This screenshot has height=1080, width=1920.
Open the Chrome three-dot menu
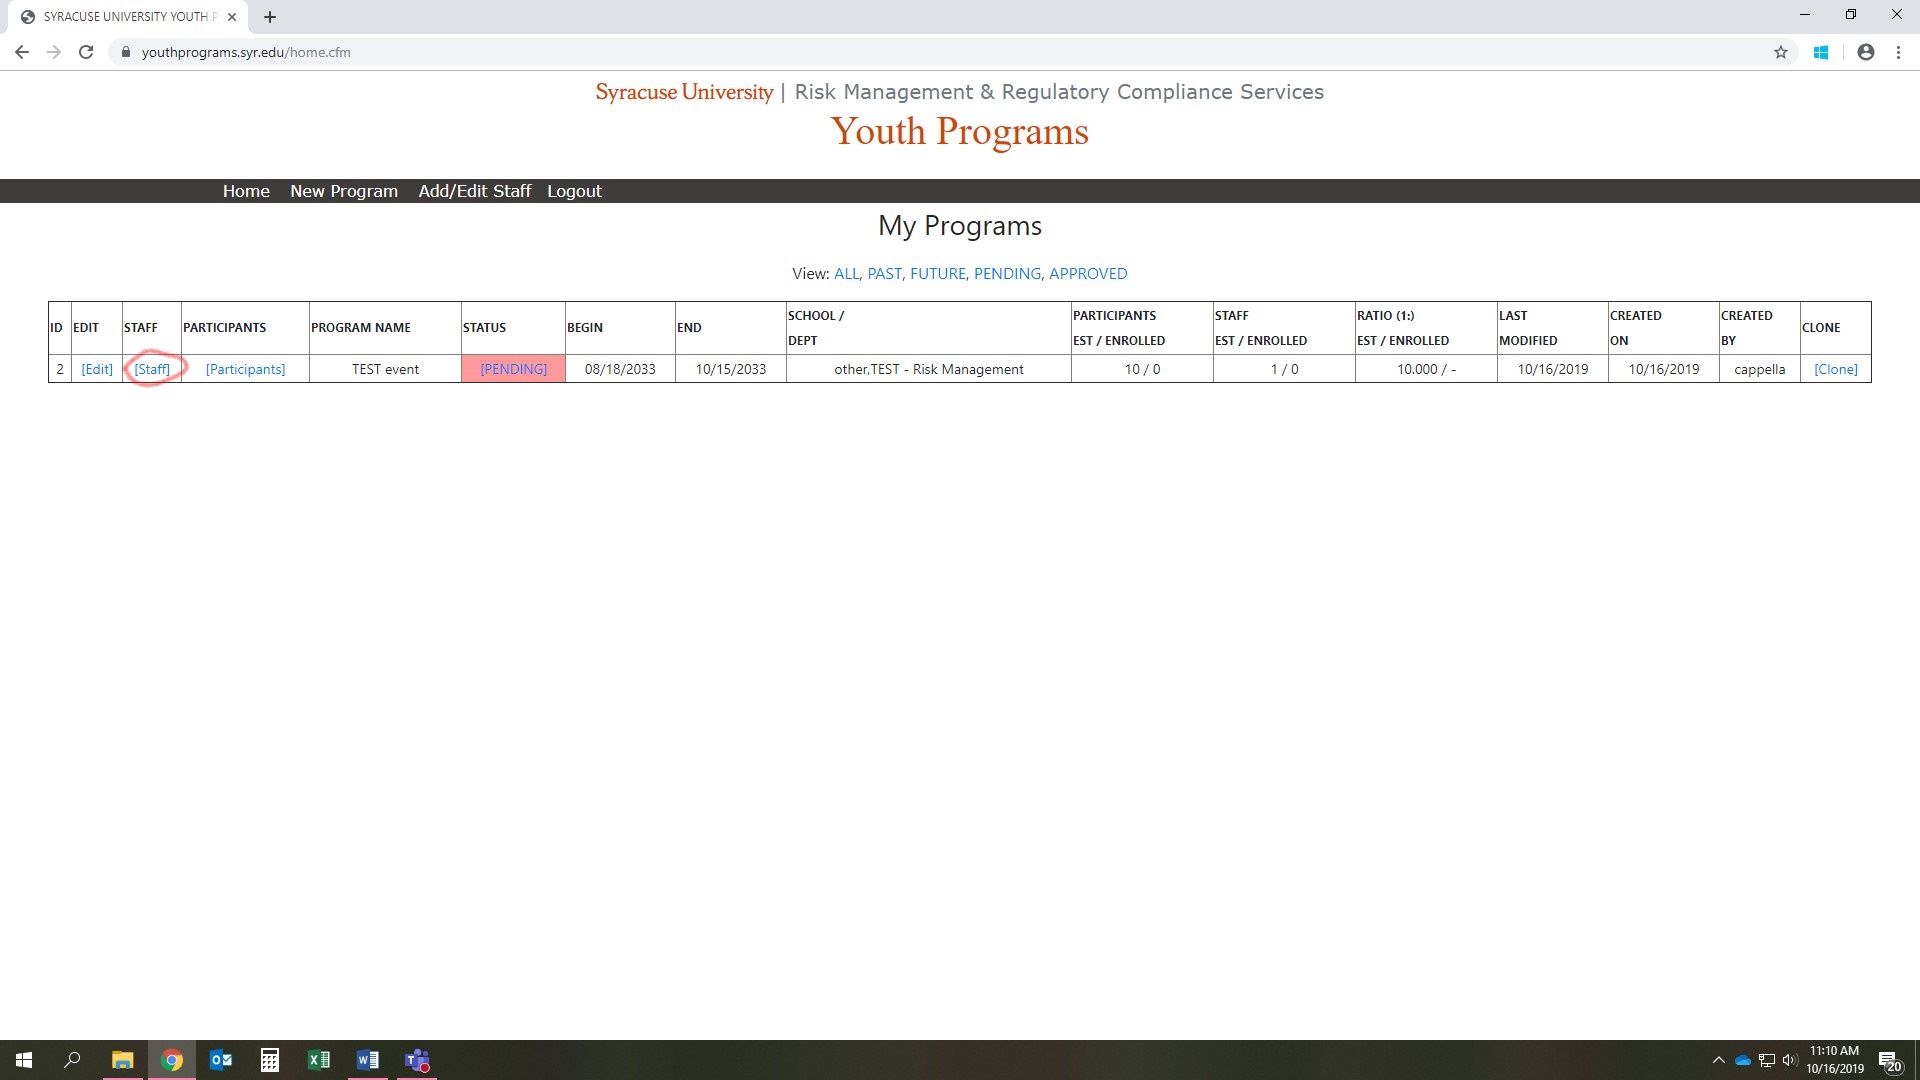1898,52
